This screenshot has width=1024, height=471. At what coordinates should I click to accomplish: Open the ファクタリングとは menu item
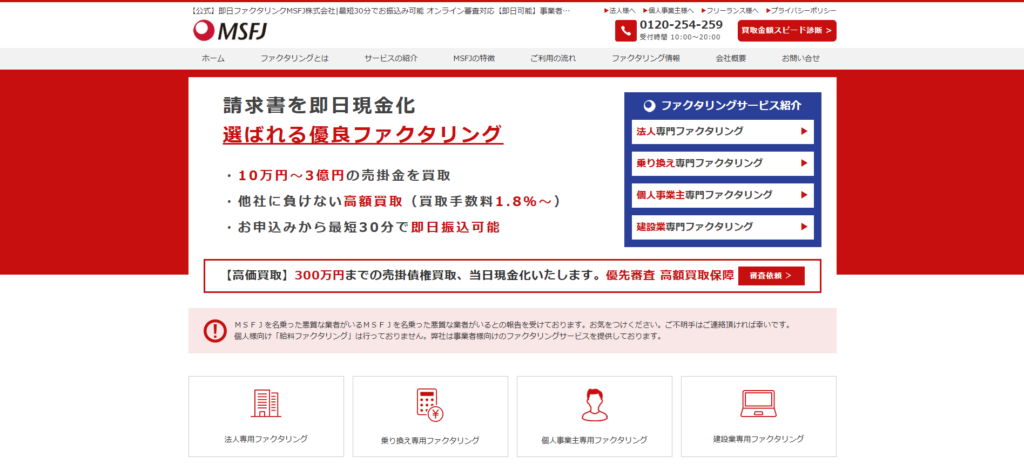coord(294,58)
